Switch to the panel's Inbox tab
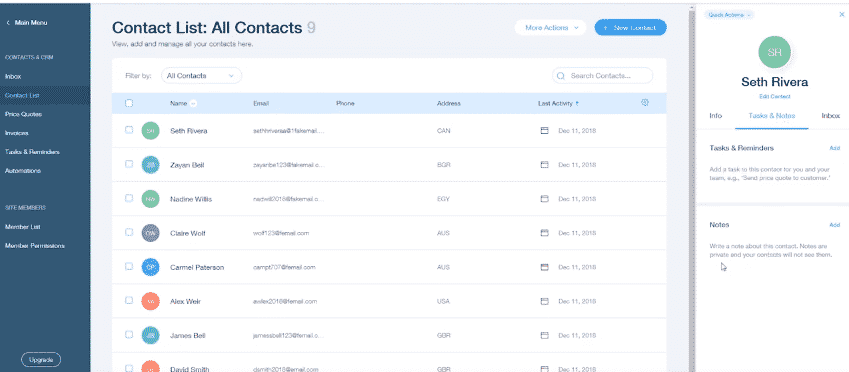The image size is (849, 372). [x=831, y=116]
